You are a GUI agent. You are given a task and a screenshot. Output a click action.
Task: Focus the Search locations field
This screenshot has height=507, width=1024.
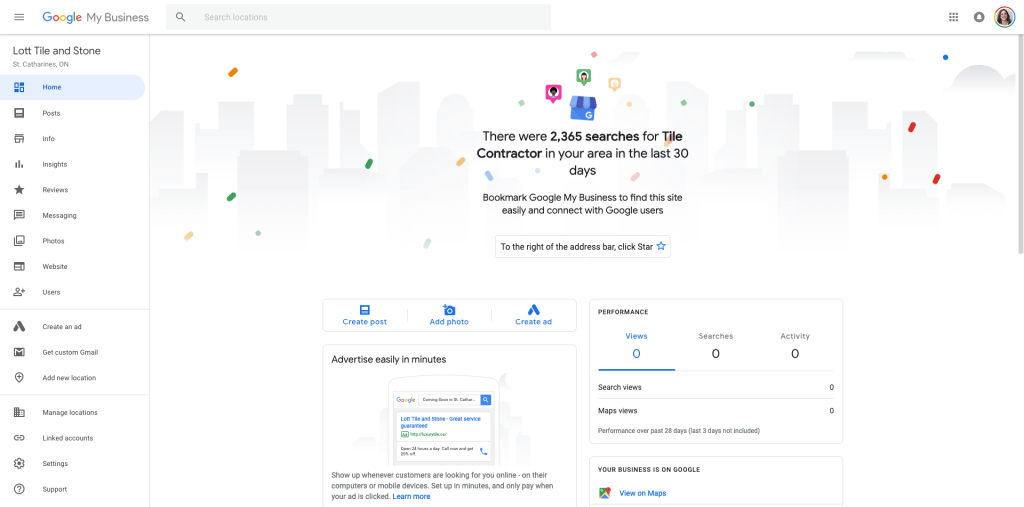358,17
